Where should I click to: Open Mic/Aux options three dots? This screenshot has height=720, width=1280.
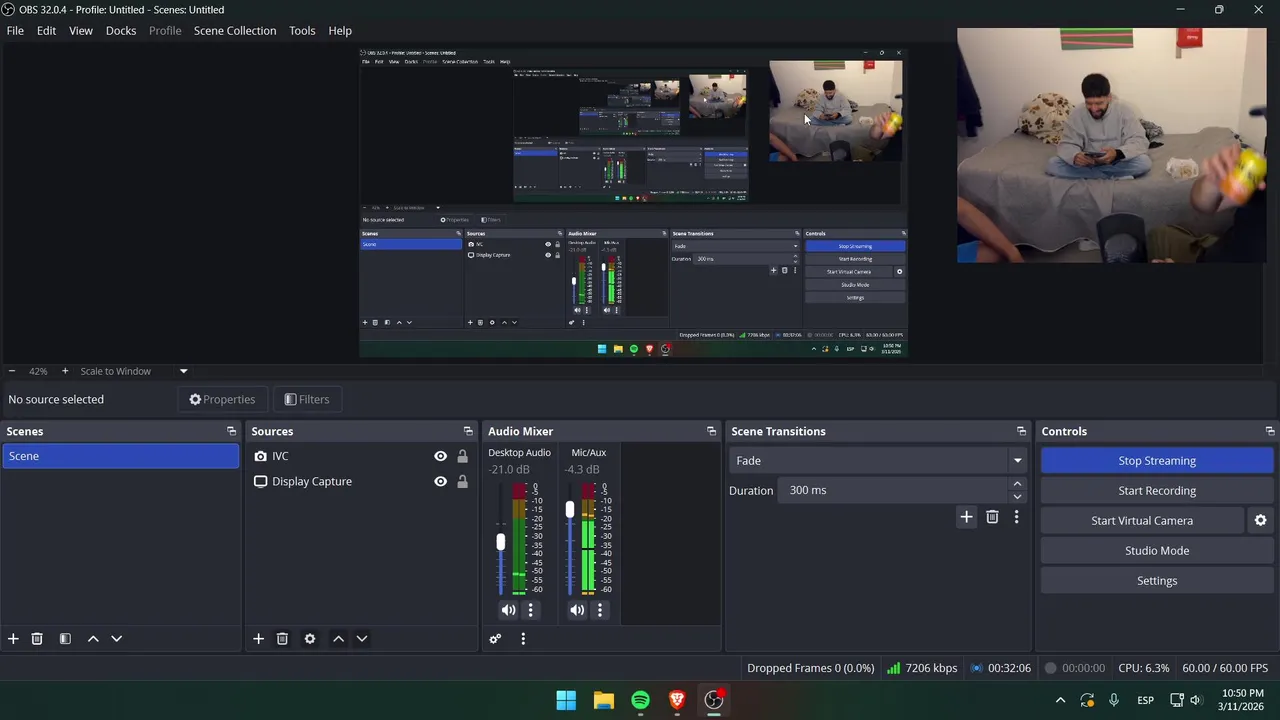click(x=600, y=610)
